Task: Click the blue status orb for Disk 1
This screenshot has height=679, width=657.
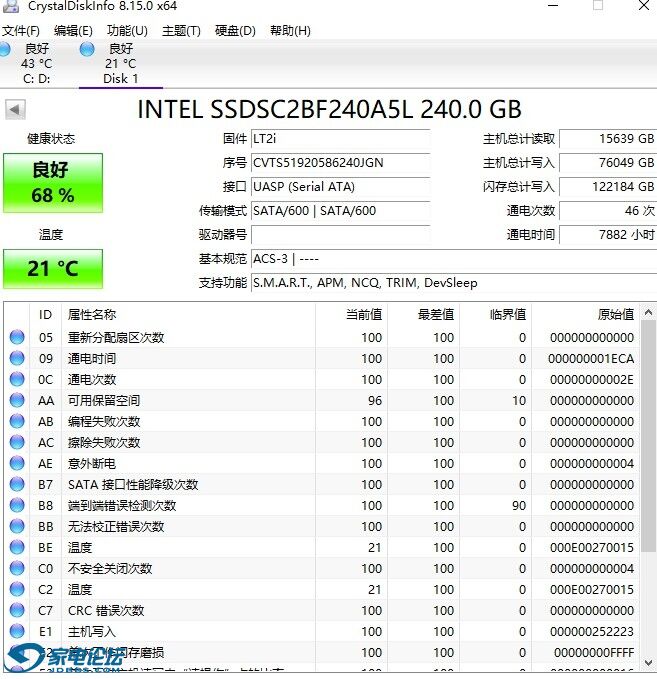Action: click(87, 49)
